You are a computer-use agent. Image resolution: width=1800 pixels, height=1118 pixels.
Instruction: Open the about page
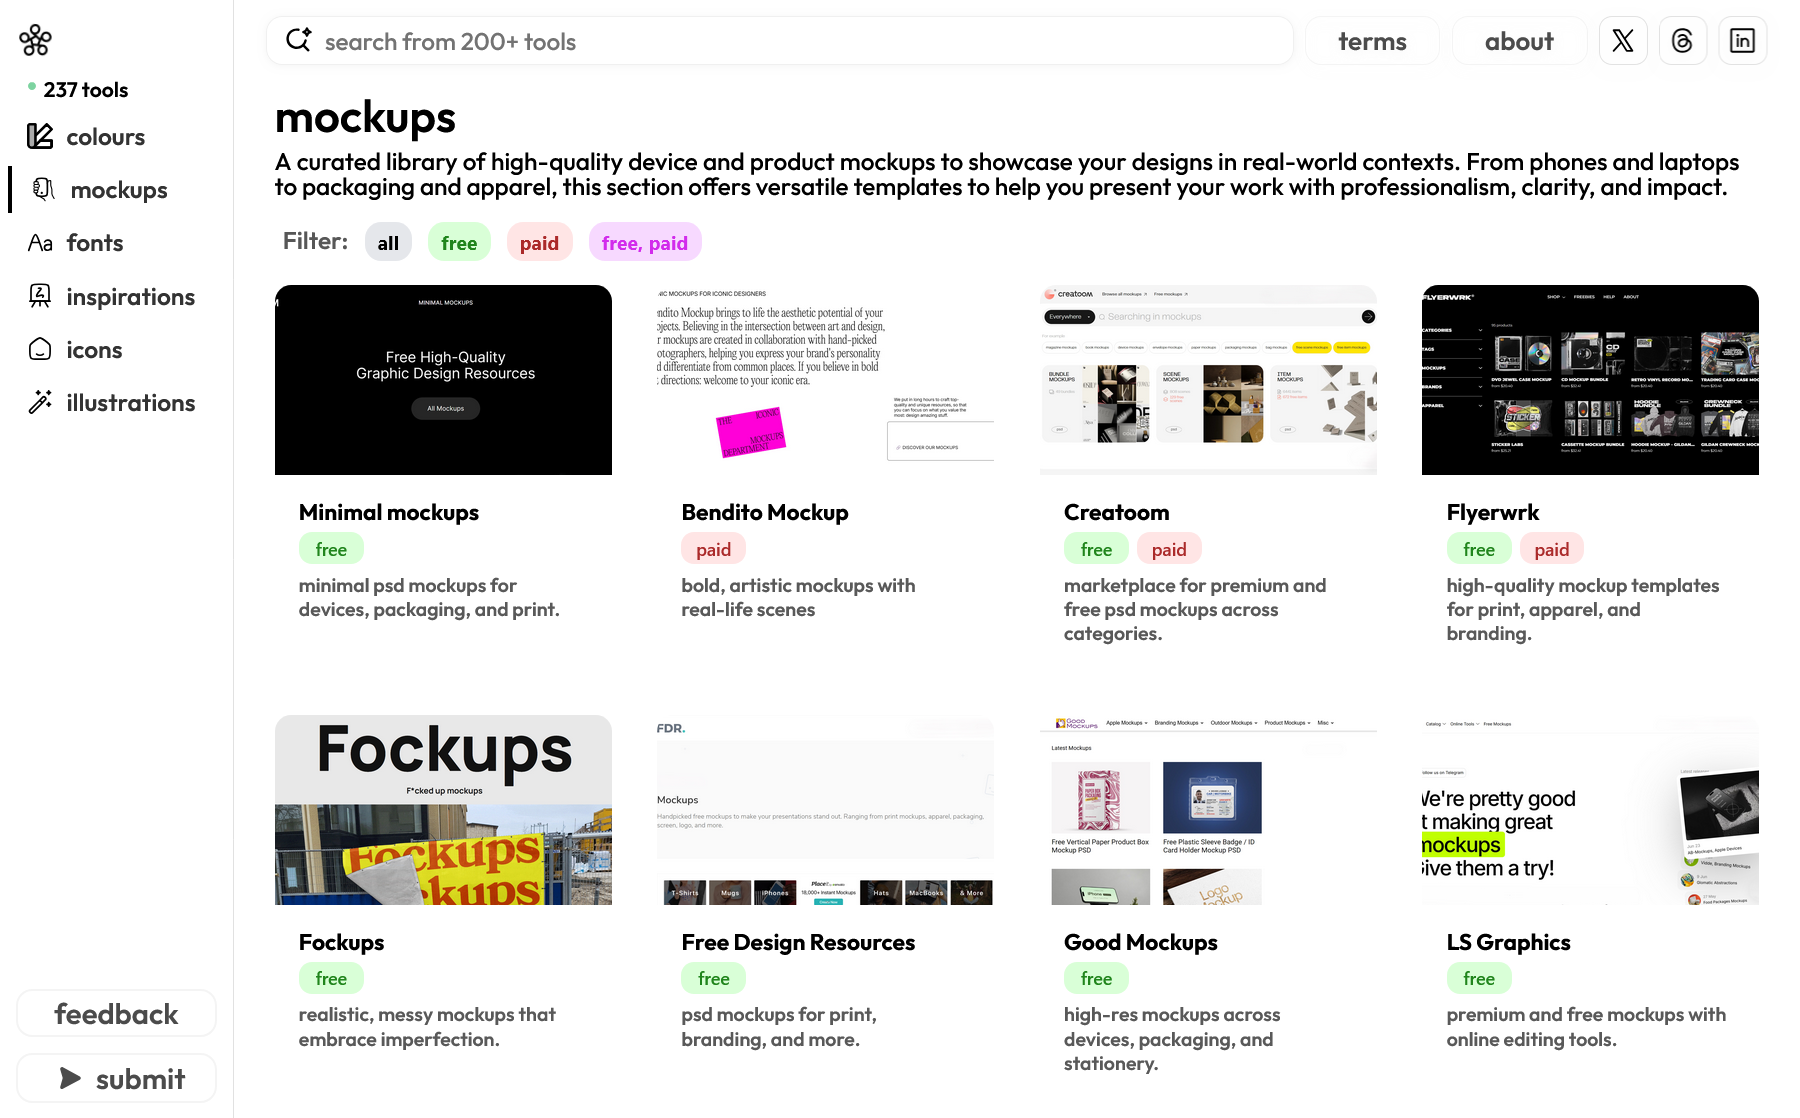(1519, 41)
